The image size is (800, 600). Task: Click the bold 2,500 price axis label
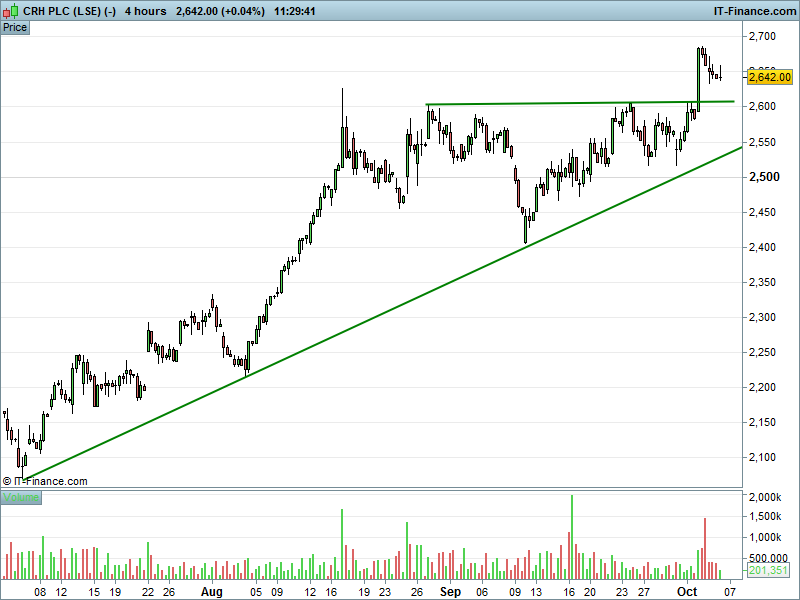pyautogui.click(x=764, y=177)
